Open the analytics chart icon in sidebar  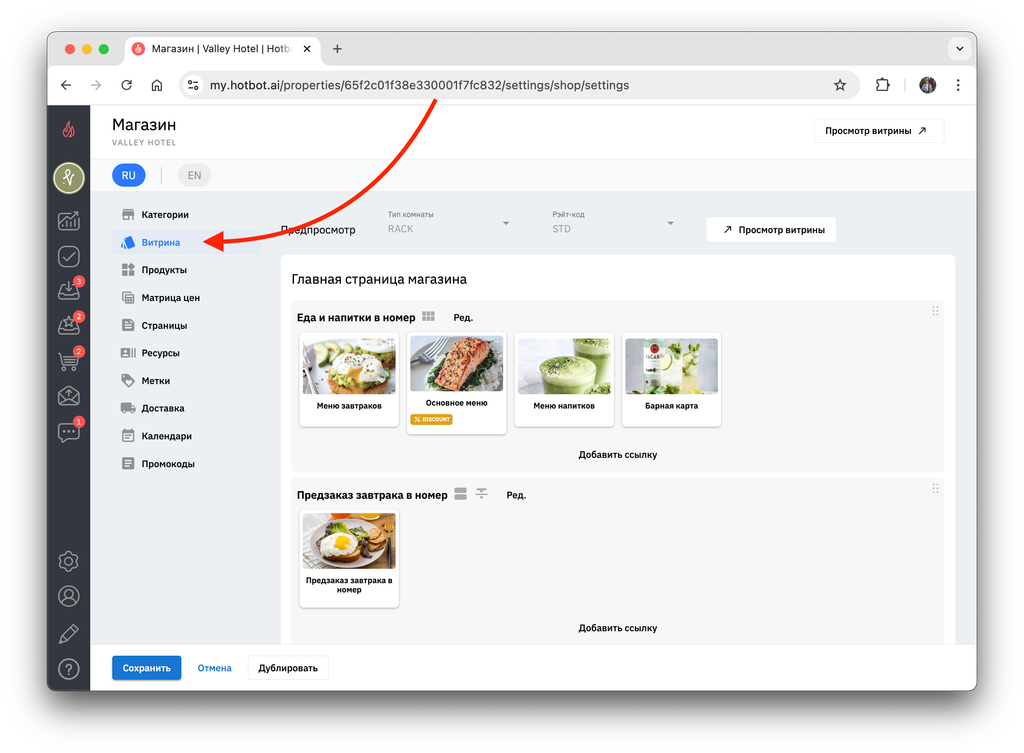pos(69,221)
